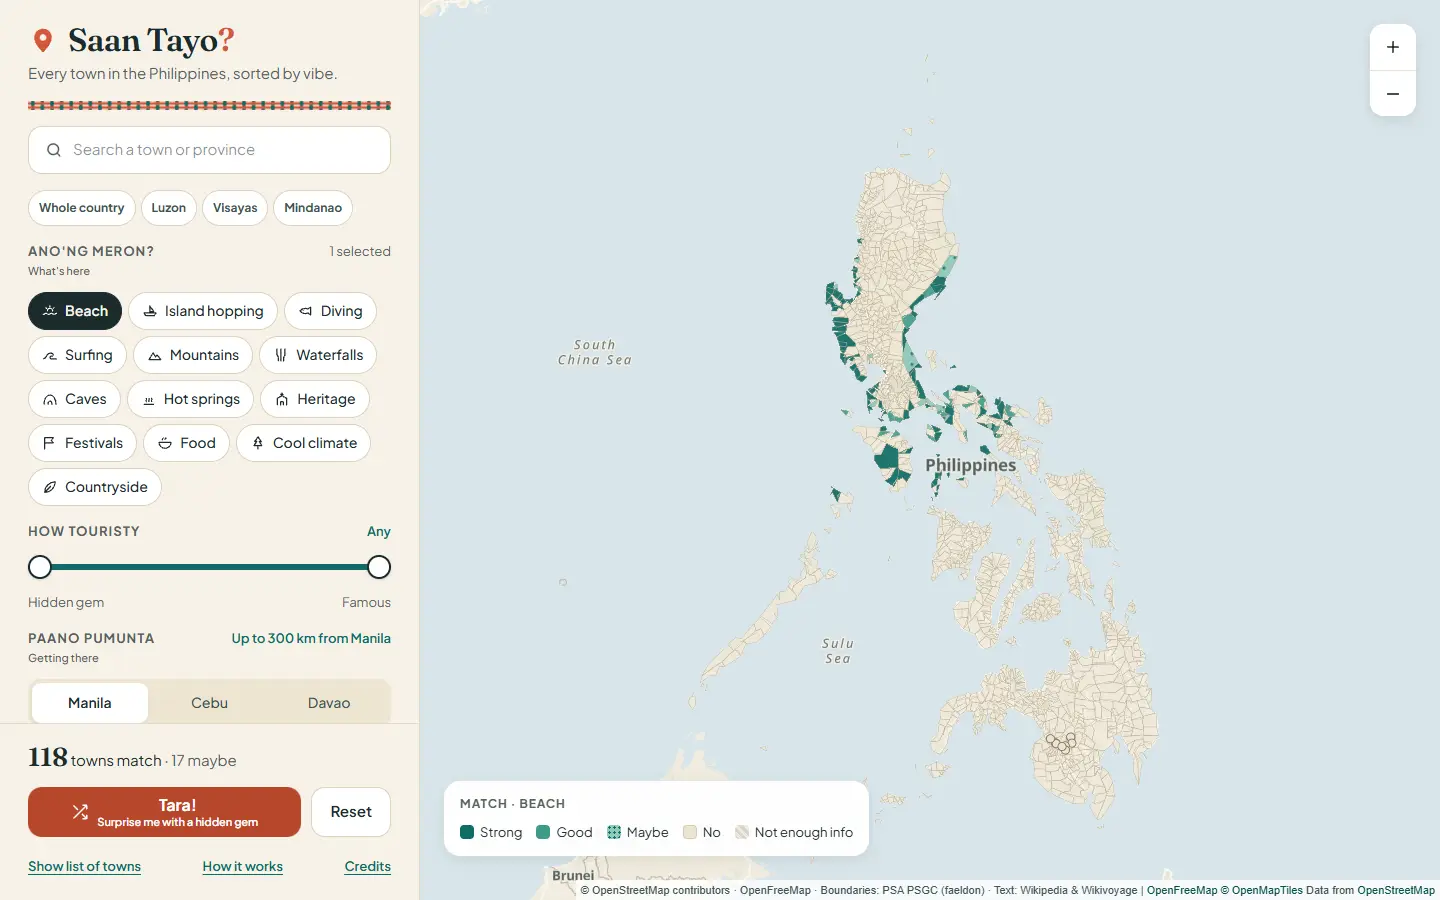1440x900 pixels.
Task: Zoom out on the map
Action: click(1393, 94)
